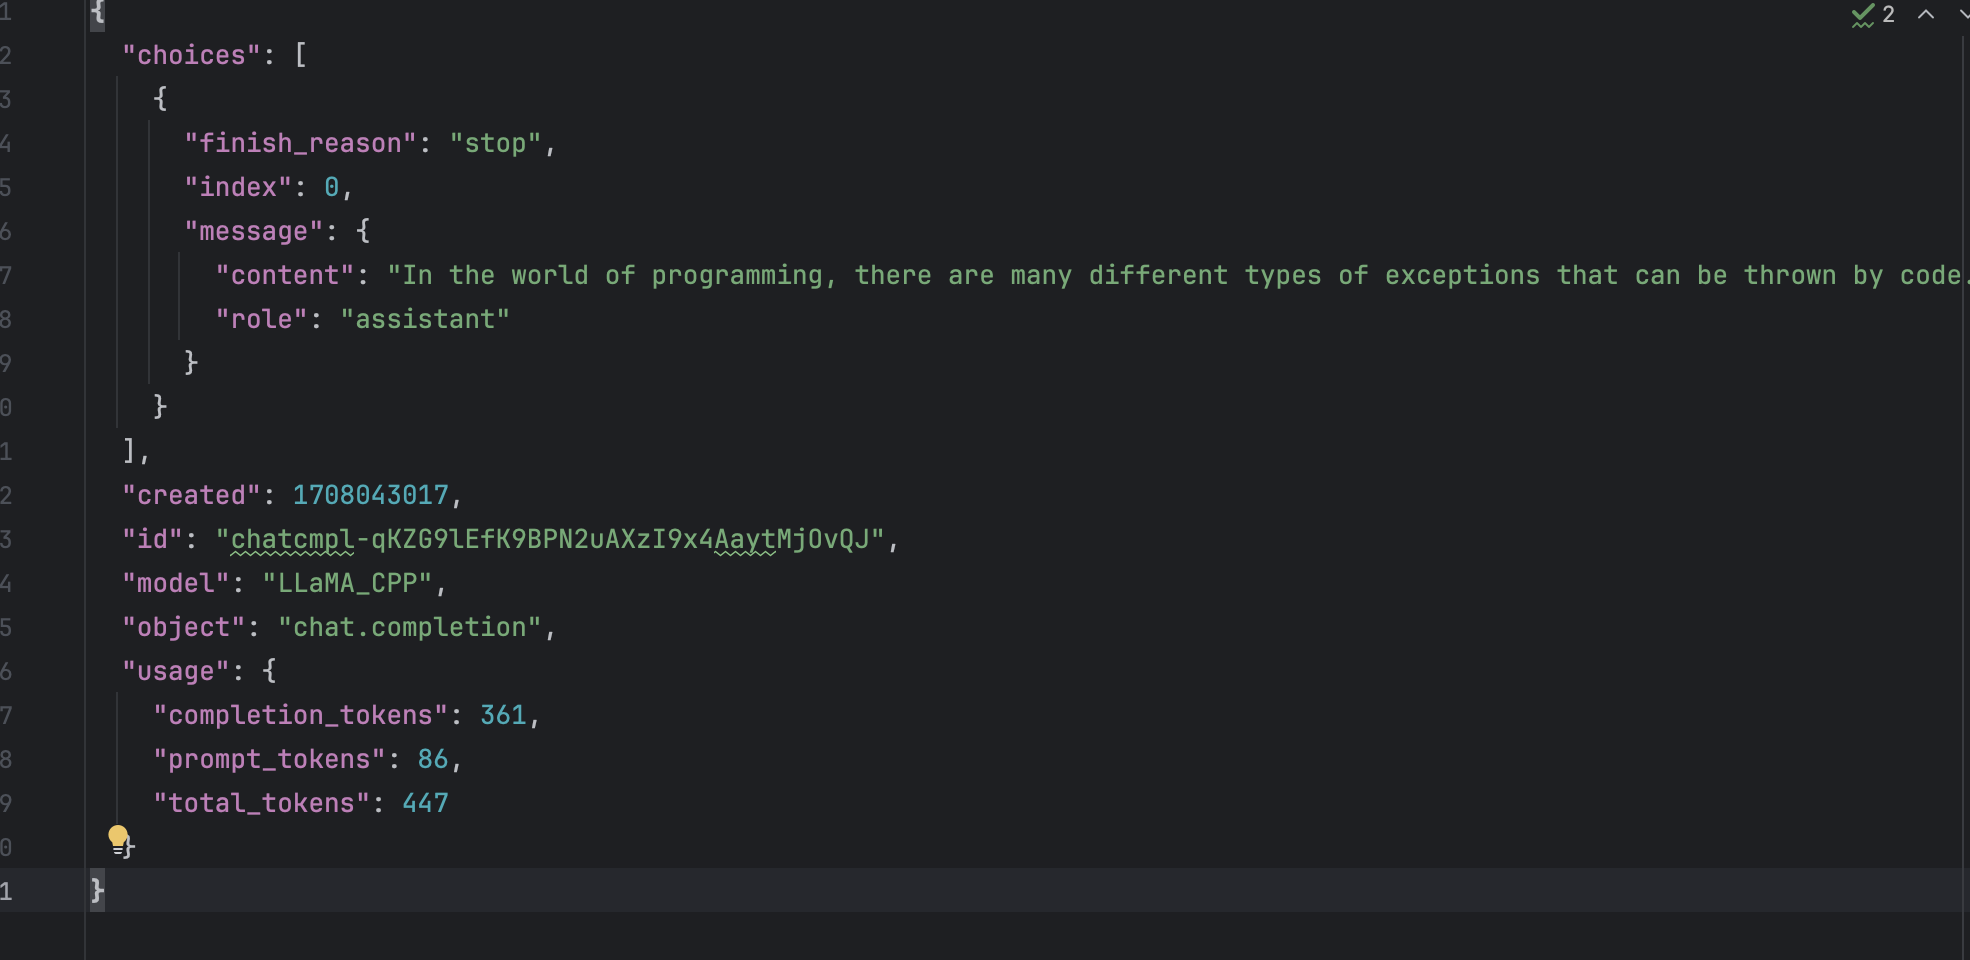Click the "index" value 0

pyautogui.click(x=331, y=187)
